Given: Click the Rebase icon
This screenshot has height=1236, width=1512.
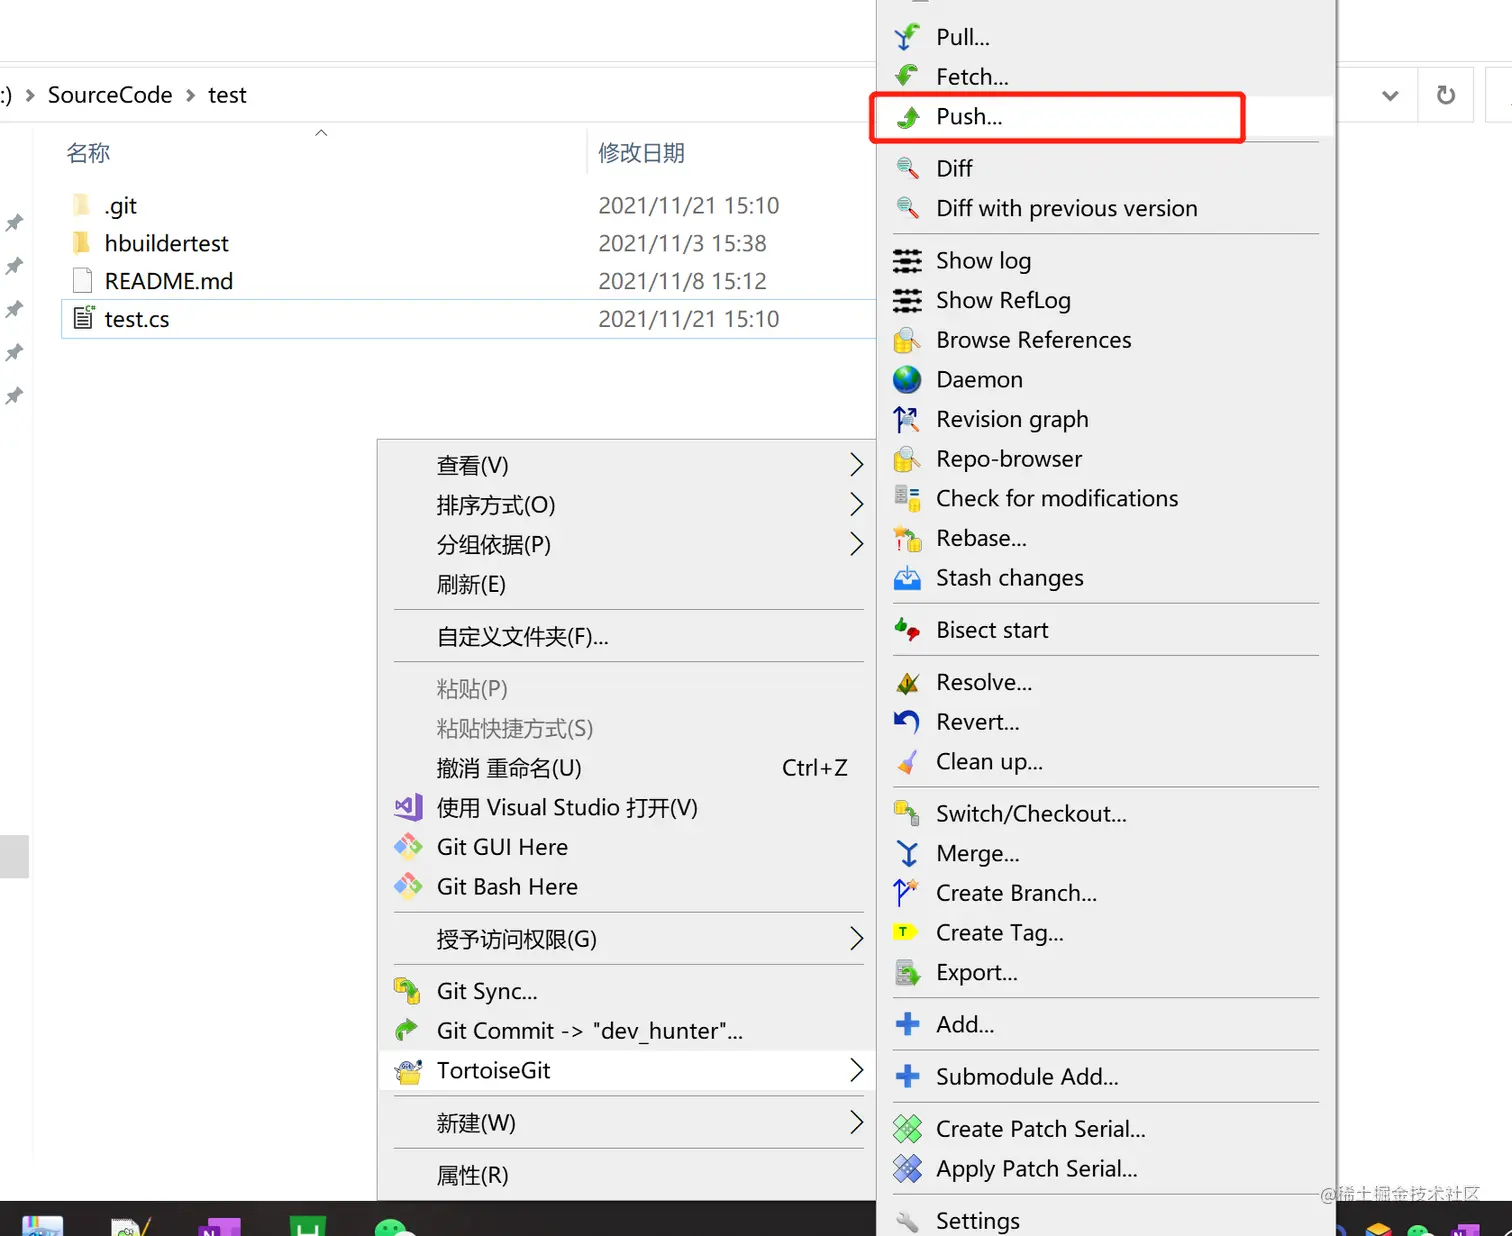Looking at the screenshot, I should pos(907,538).
